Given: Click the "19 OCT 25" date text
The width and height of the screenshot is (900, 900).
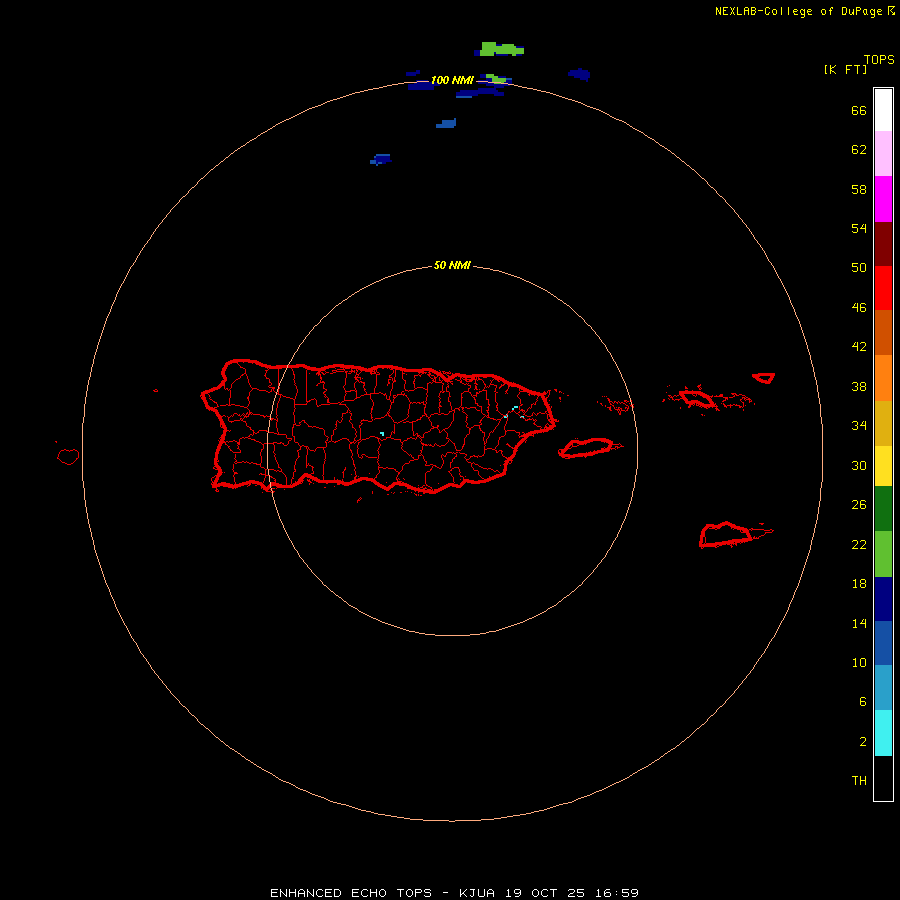Looking at the screenshot, I should click(x=545, y=893).
